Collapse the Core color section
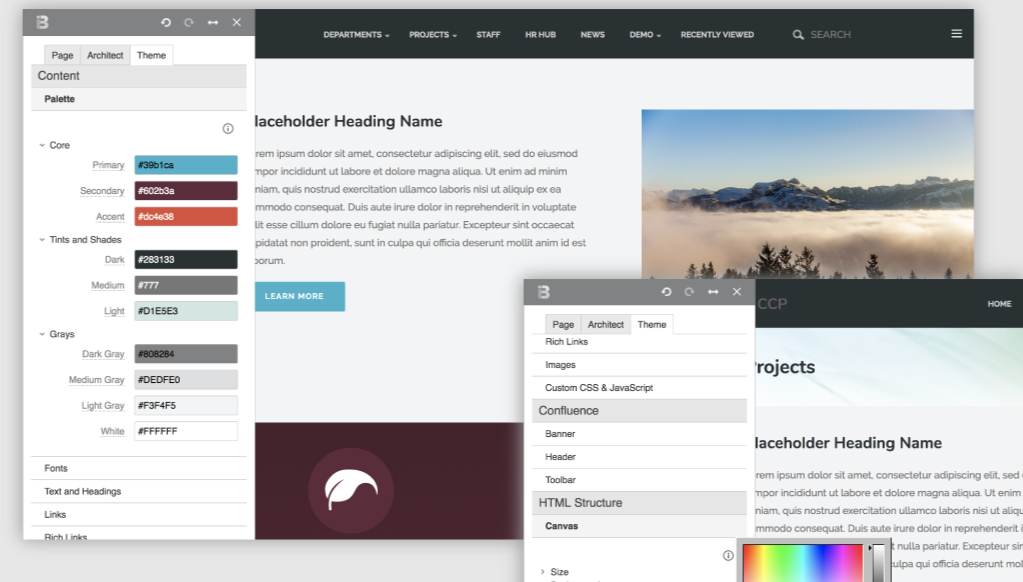This screenshot has width=1023, height=582. coord(43,145)
